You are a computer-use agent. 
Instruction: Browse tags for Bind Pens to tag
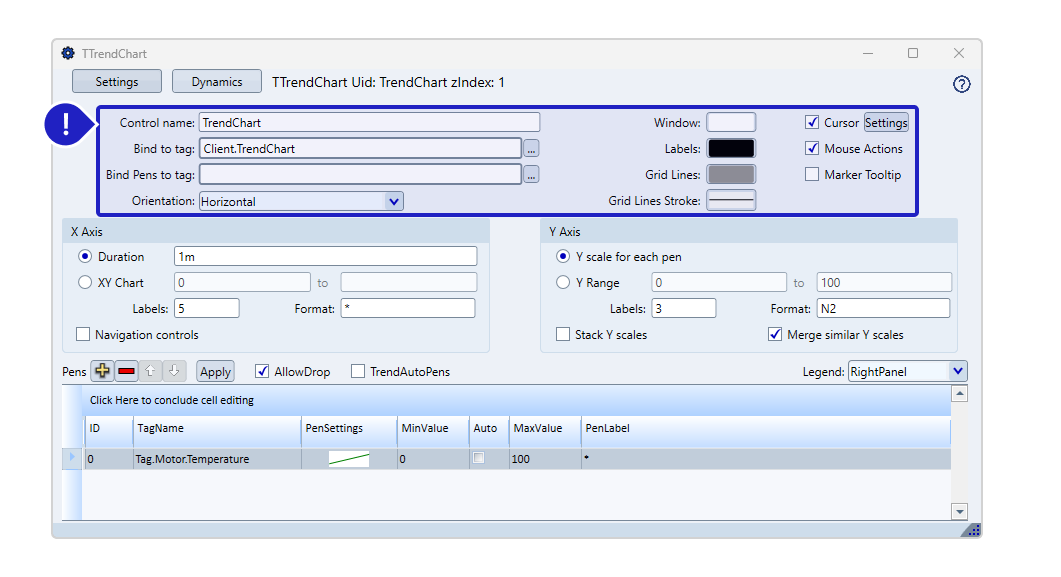point(531,175)
